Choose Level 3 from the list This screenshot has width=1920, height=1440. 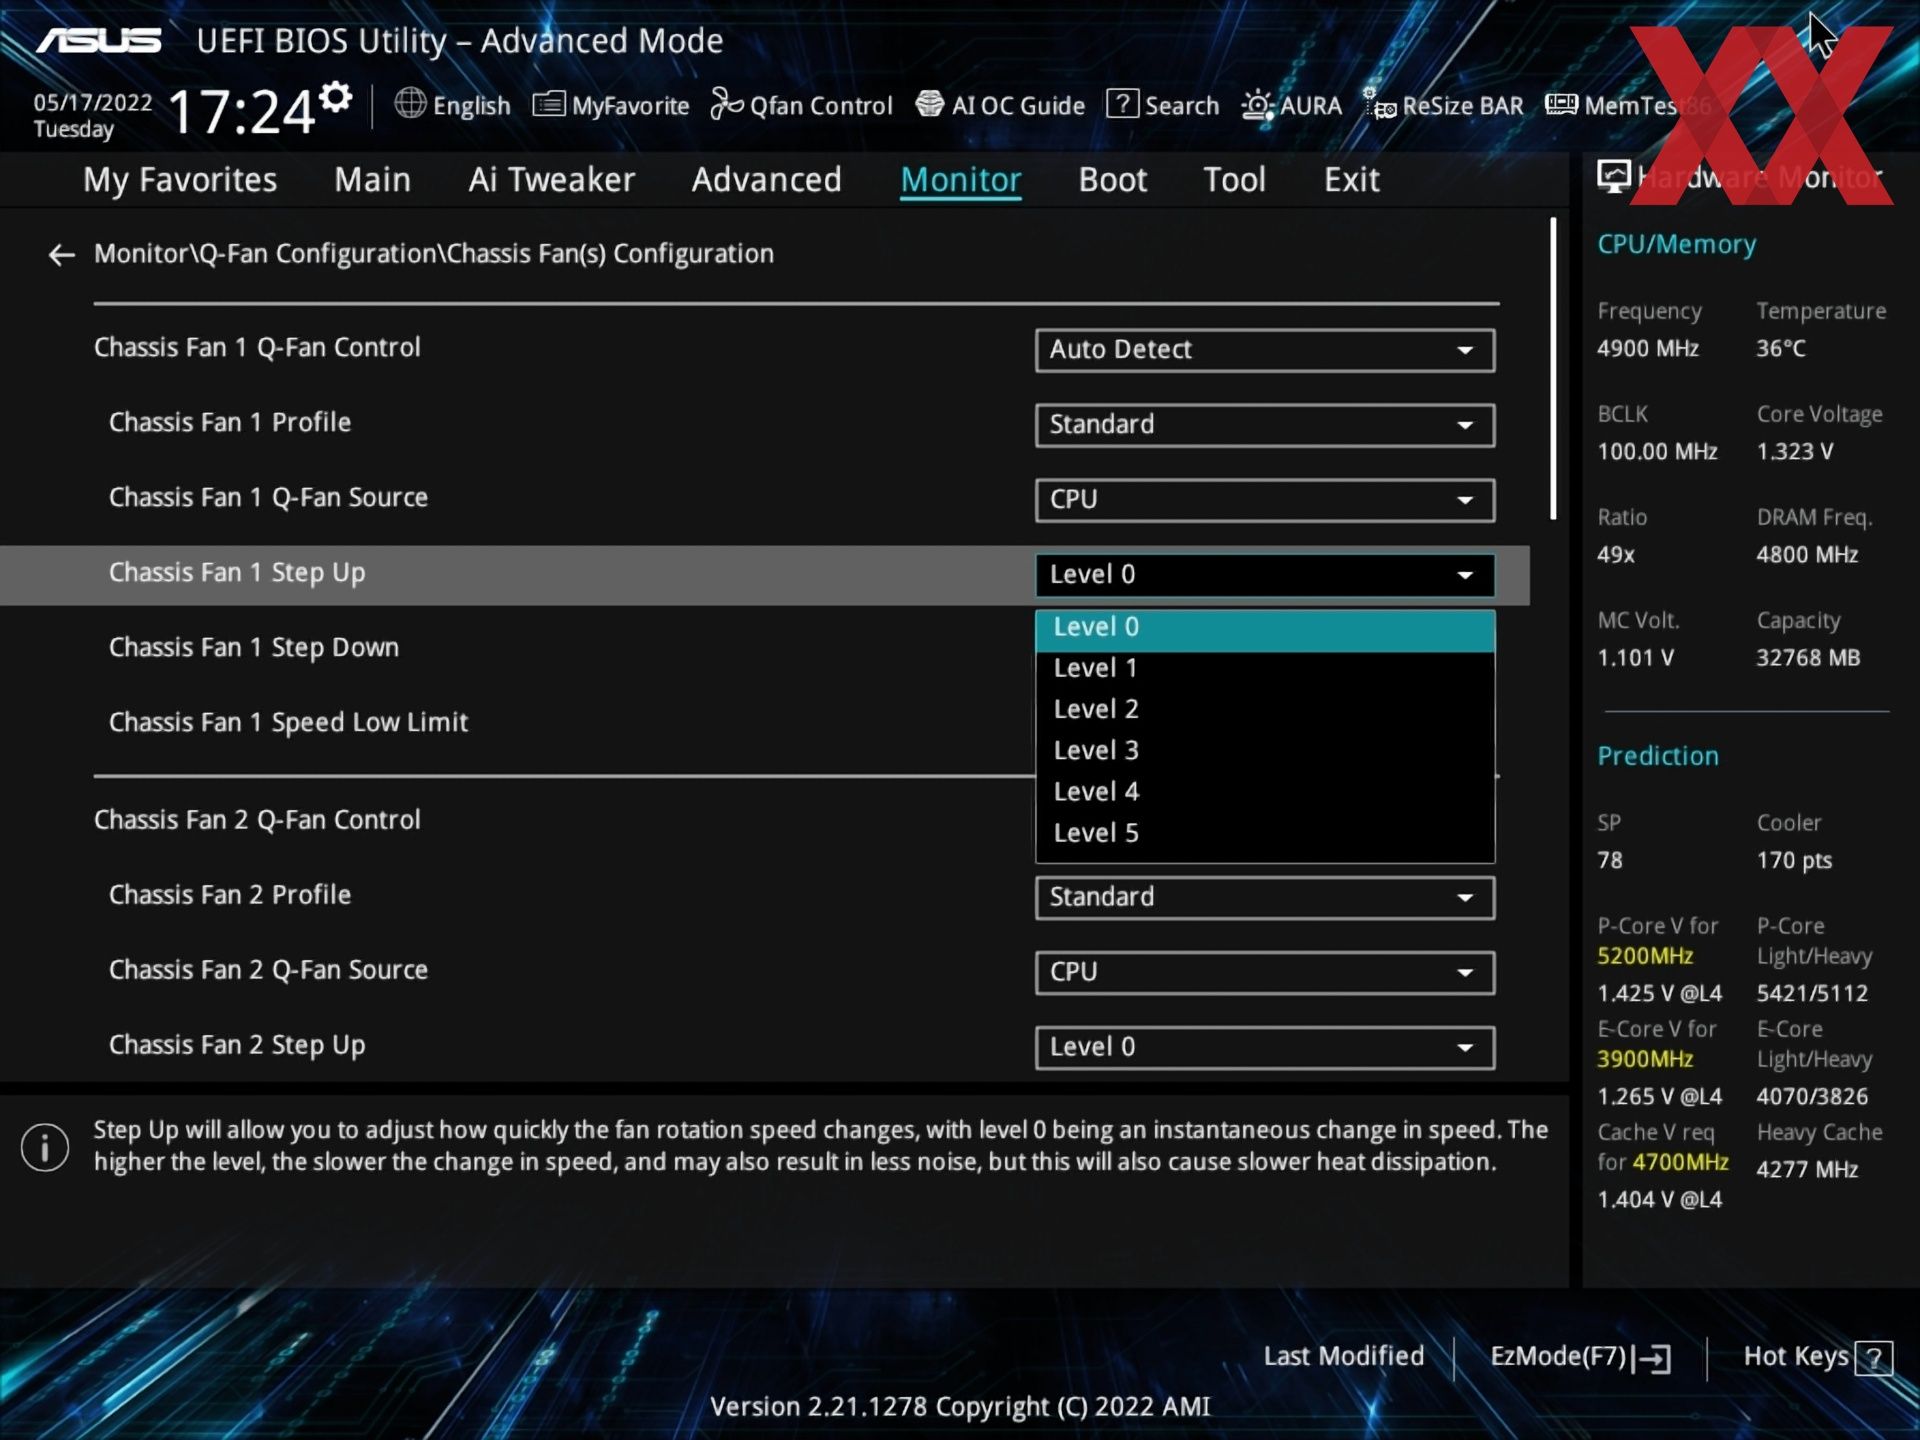click(1265, 751)
